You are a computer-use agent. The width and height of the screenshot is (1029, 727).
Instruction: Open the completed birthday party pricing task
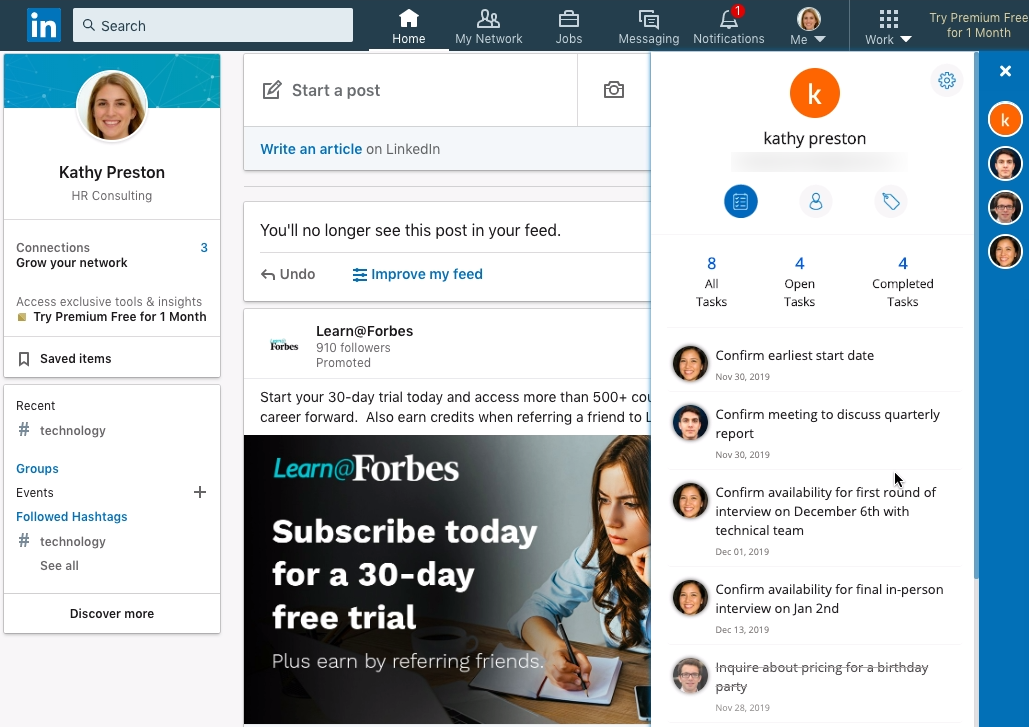pos(815,684)
